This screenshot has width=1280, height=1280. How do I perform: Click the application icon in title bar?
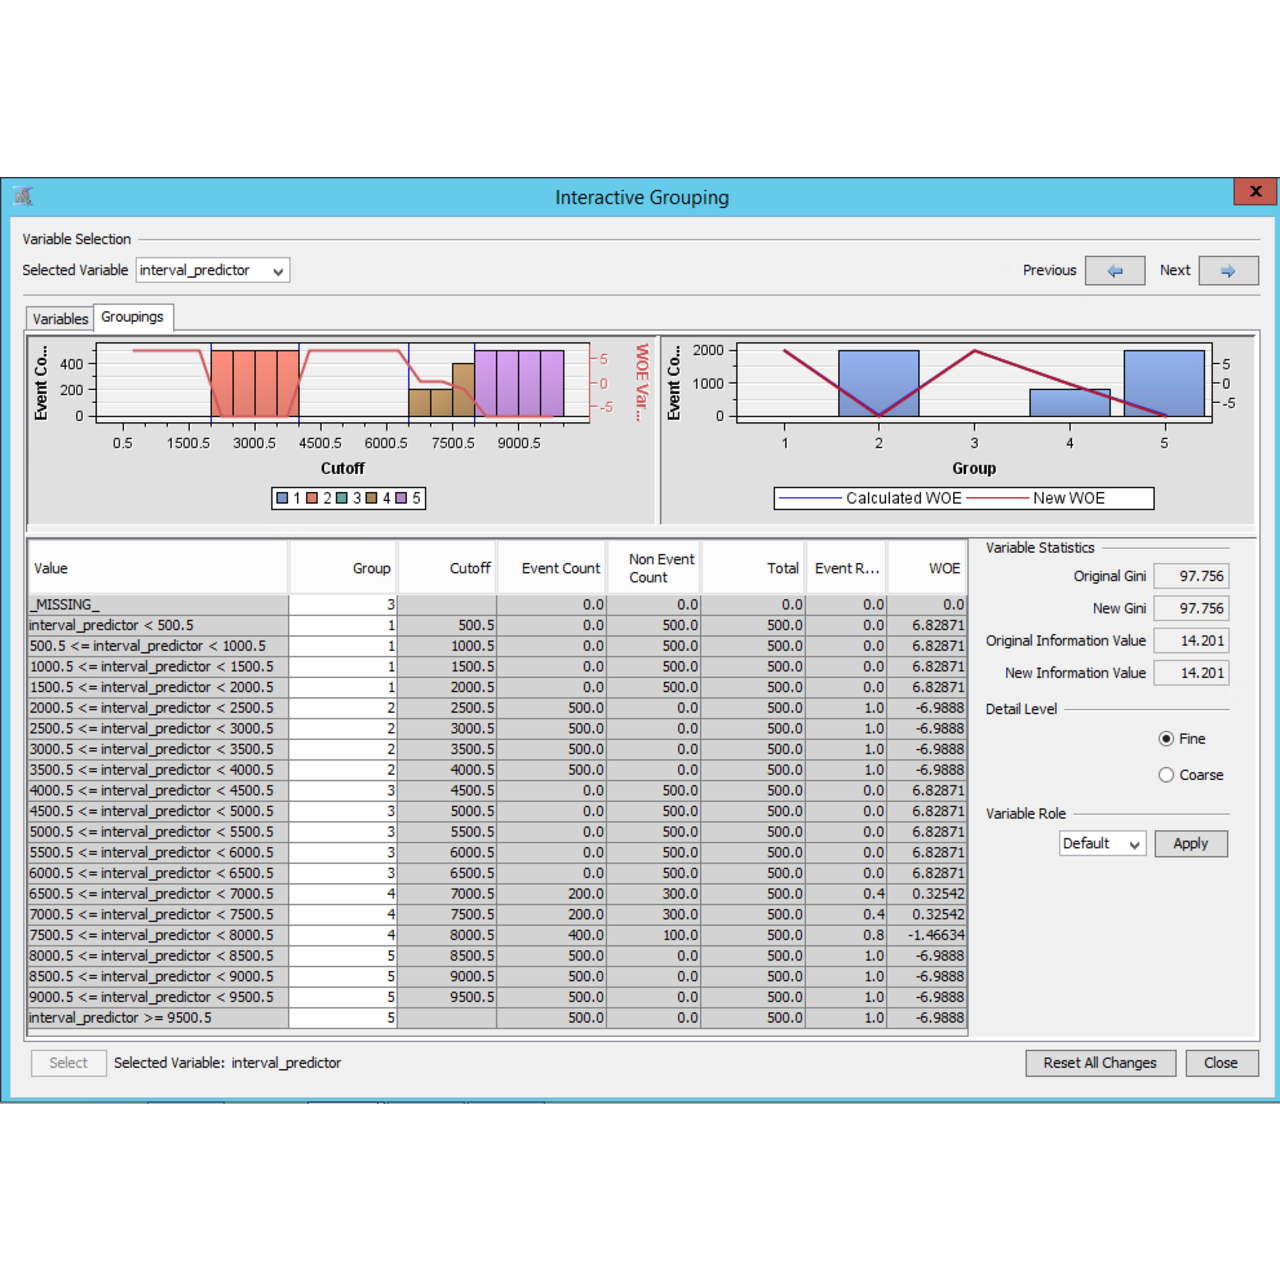pyautogui.click(x=24, y=197)
